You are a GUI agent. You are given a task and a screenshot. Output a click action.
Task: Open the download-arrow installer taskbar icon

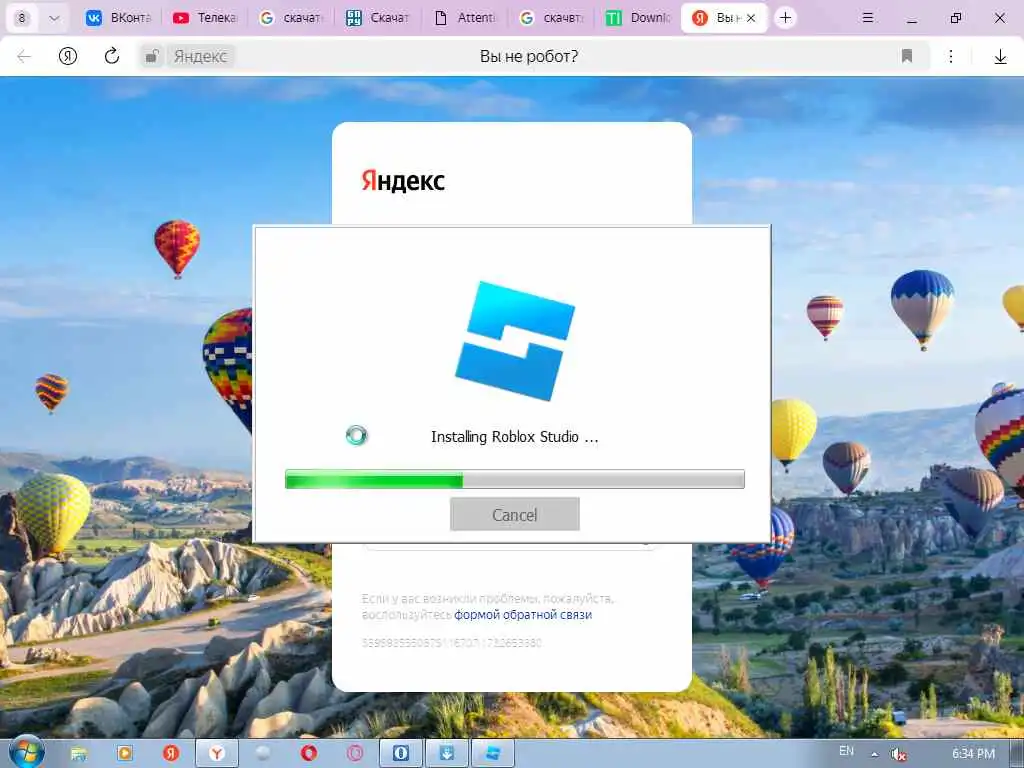447,753
